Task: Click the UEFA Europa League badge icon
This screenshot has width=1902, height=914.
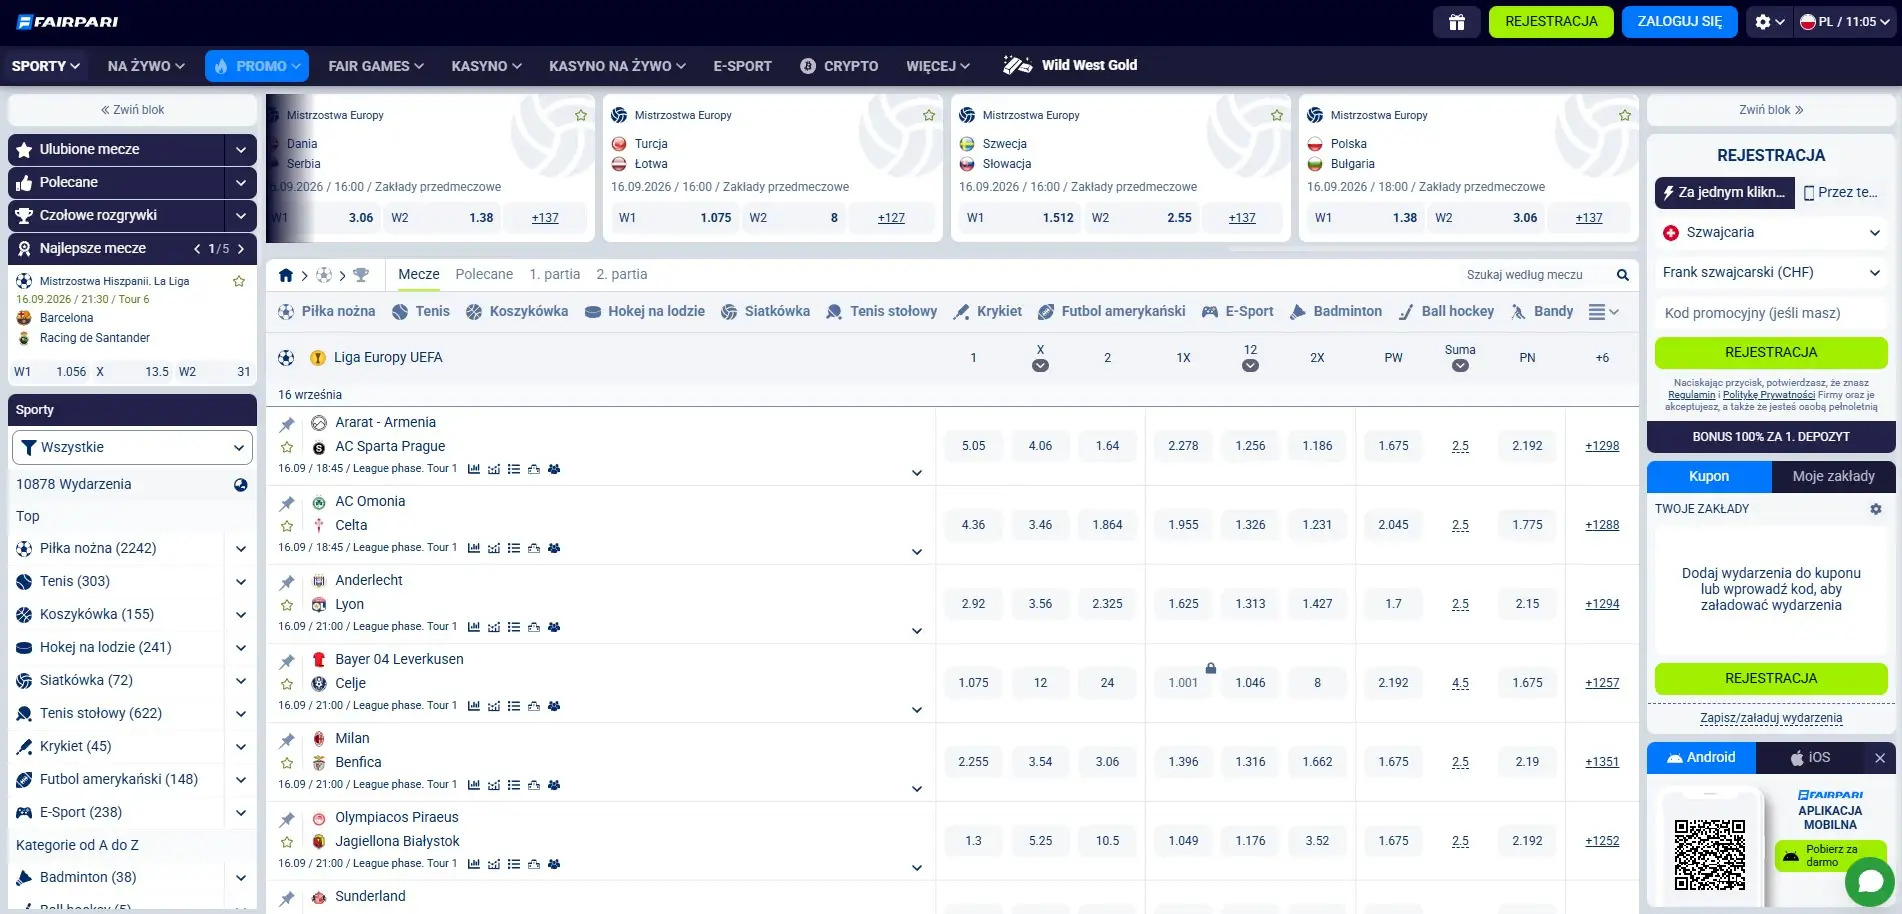Action: point(318,358)
